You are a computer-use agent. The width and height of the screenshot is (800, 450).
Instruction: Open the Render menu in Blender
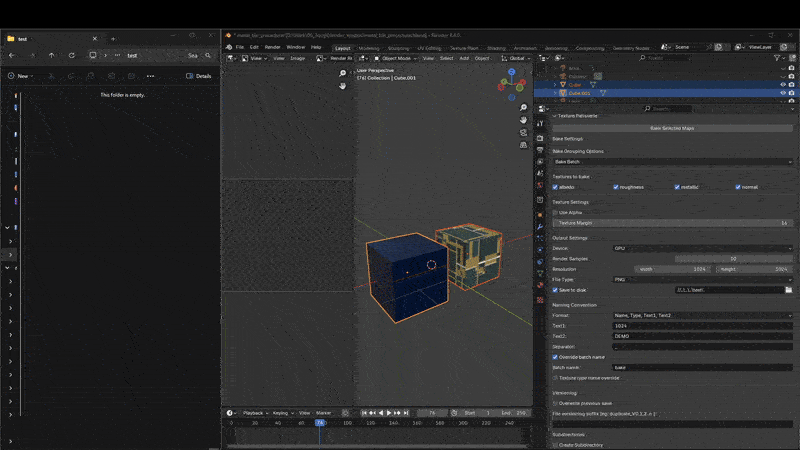[272, 47]
